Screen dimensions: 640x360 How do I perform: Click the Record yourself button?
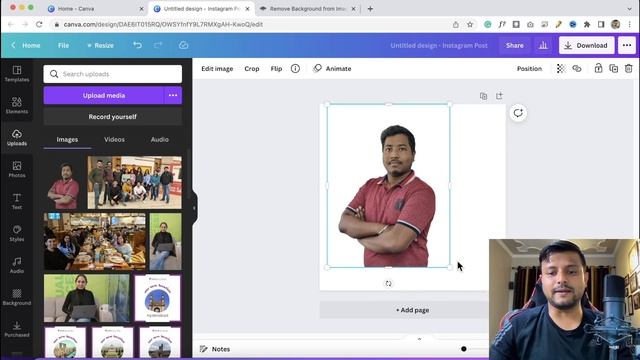coord(113,117)
